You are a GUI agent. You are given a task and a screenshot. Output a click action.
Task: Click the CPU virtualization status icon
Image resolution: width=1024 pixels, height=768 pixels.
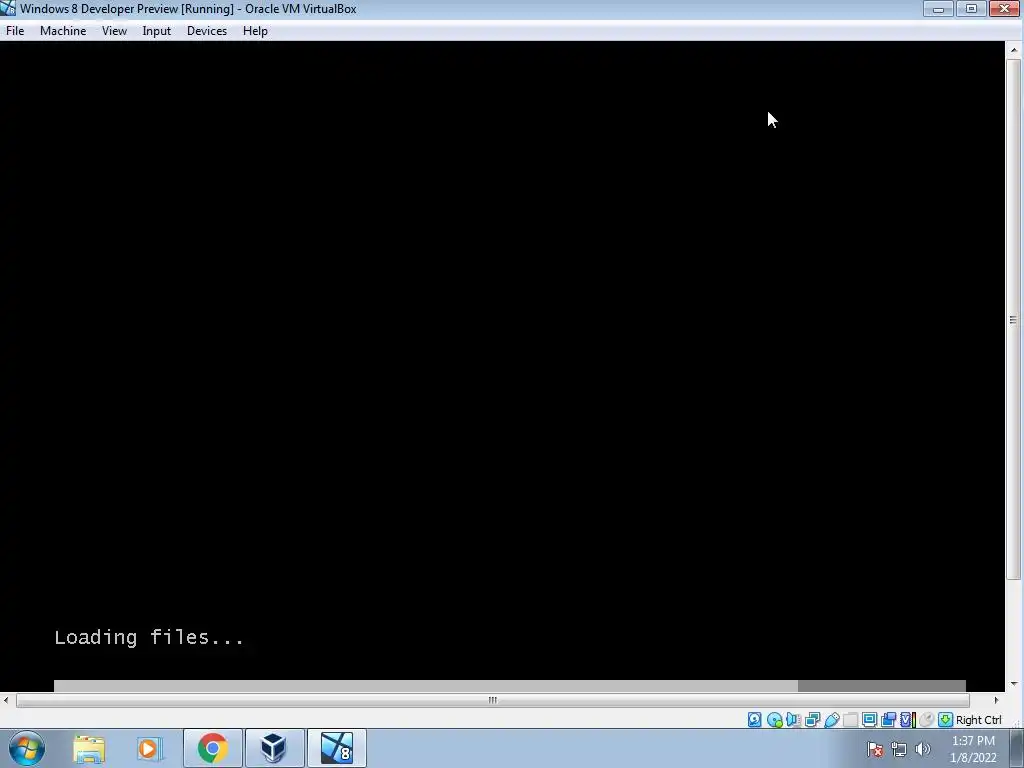pos(908,720)
